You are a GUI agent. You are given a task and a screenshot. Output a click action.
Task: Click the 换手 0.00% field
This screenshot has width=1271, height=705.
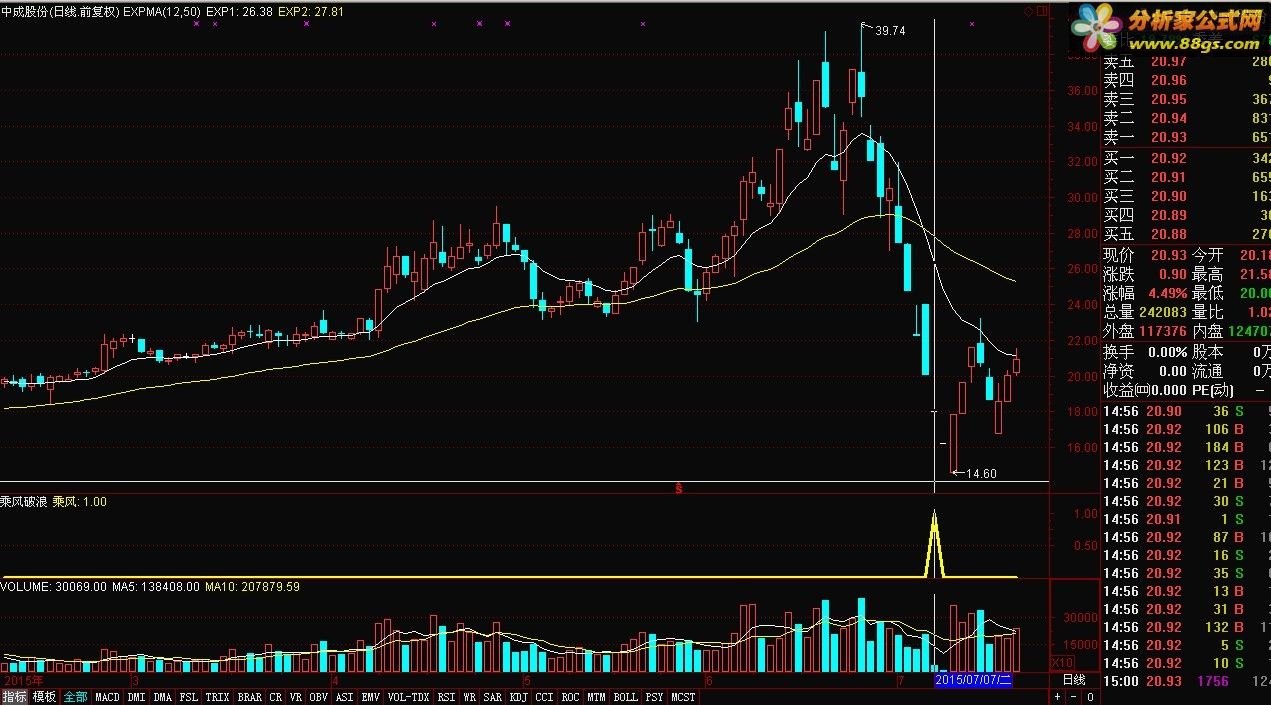tap(1146, 352)
